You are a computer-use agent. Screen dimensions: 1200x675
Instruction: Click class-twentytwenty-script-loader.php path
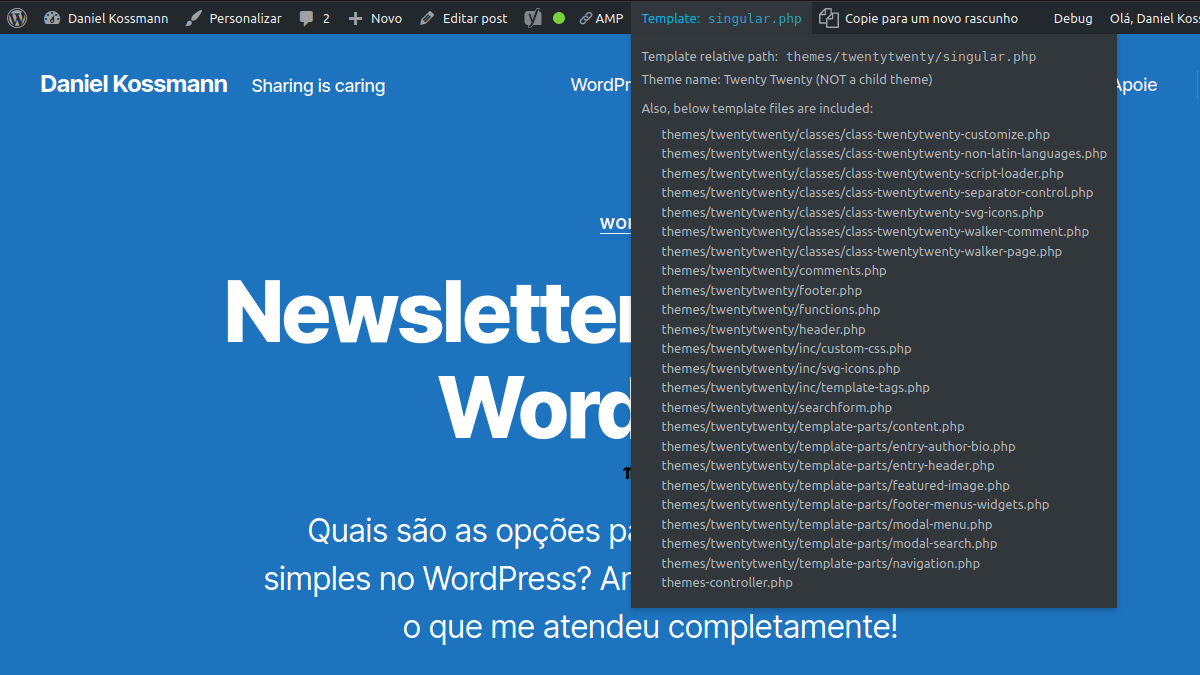(862, 173)
